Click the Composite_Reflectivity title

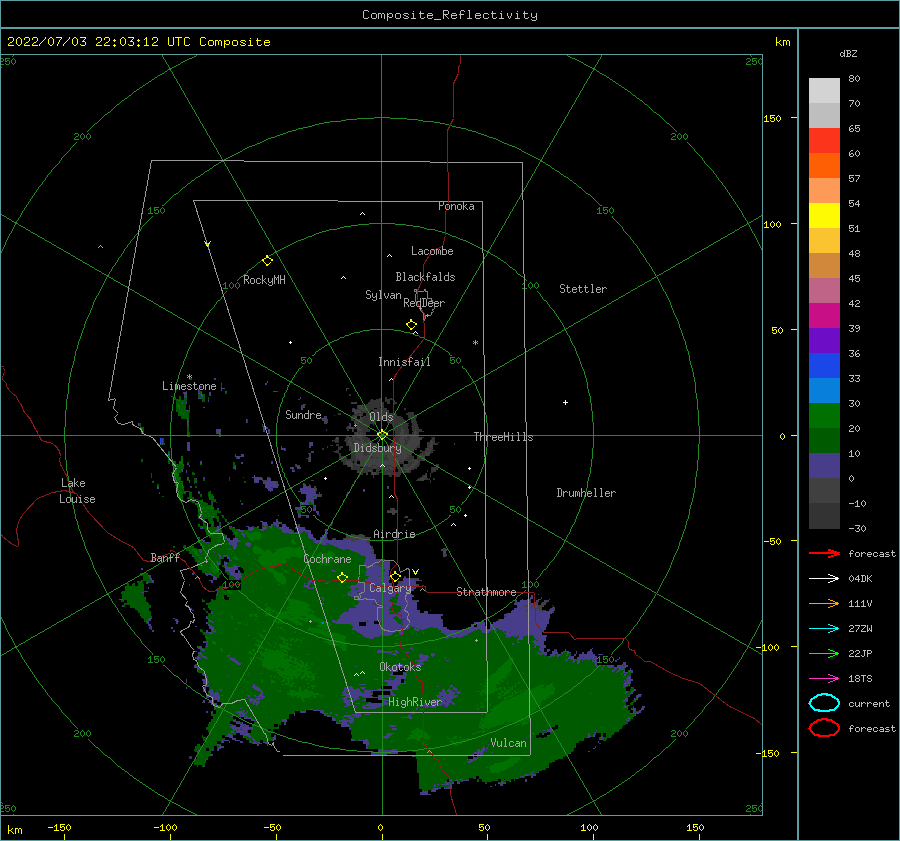(449, 15)
